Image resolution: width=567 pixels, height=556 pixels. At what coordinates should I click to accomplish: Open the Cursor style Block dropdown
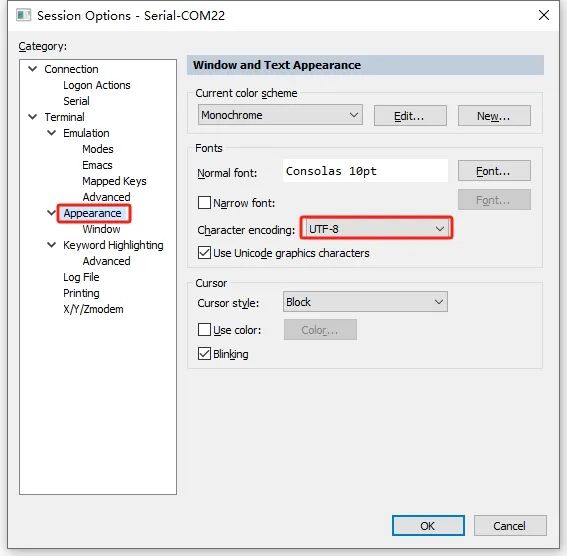coord(365,301)
